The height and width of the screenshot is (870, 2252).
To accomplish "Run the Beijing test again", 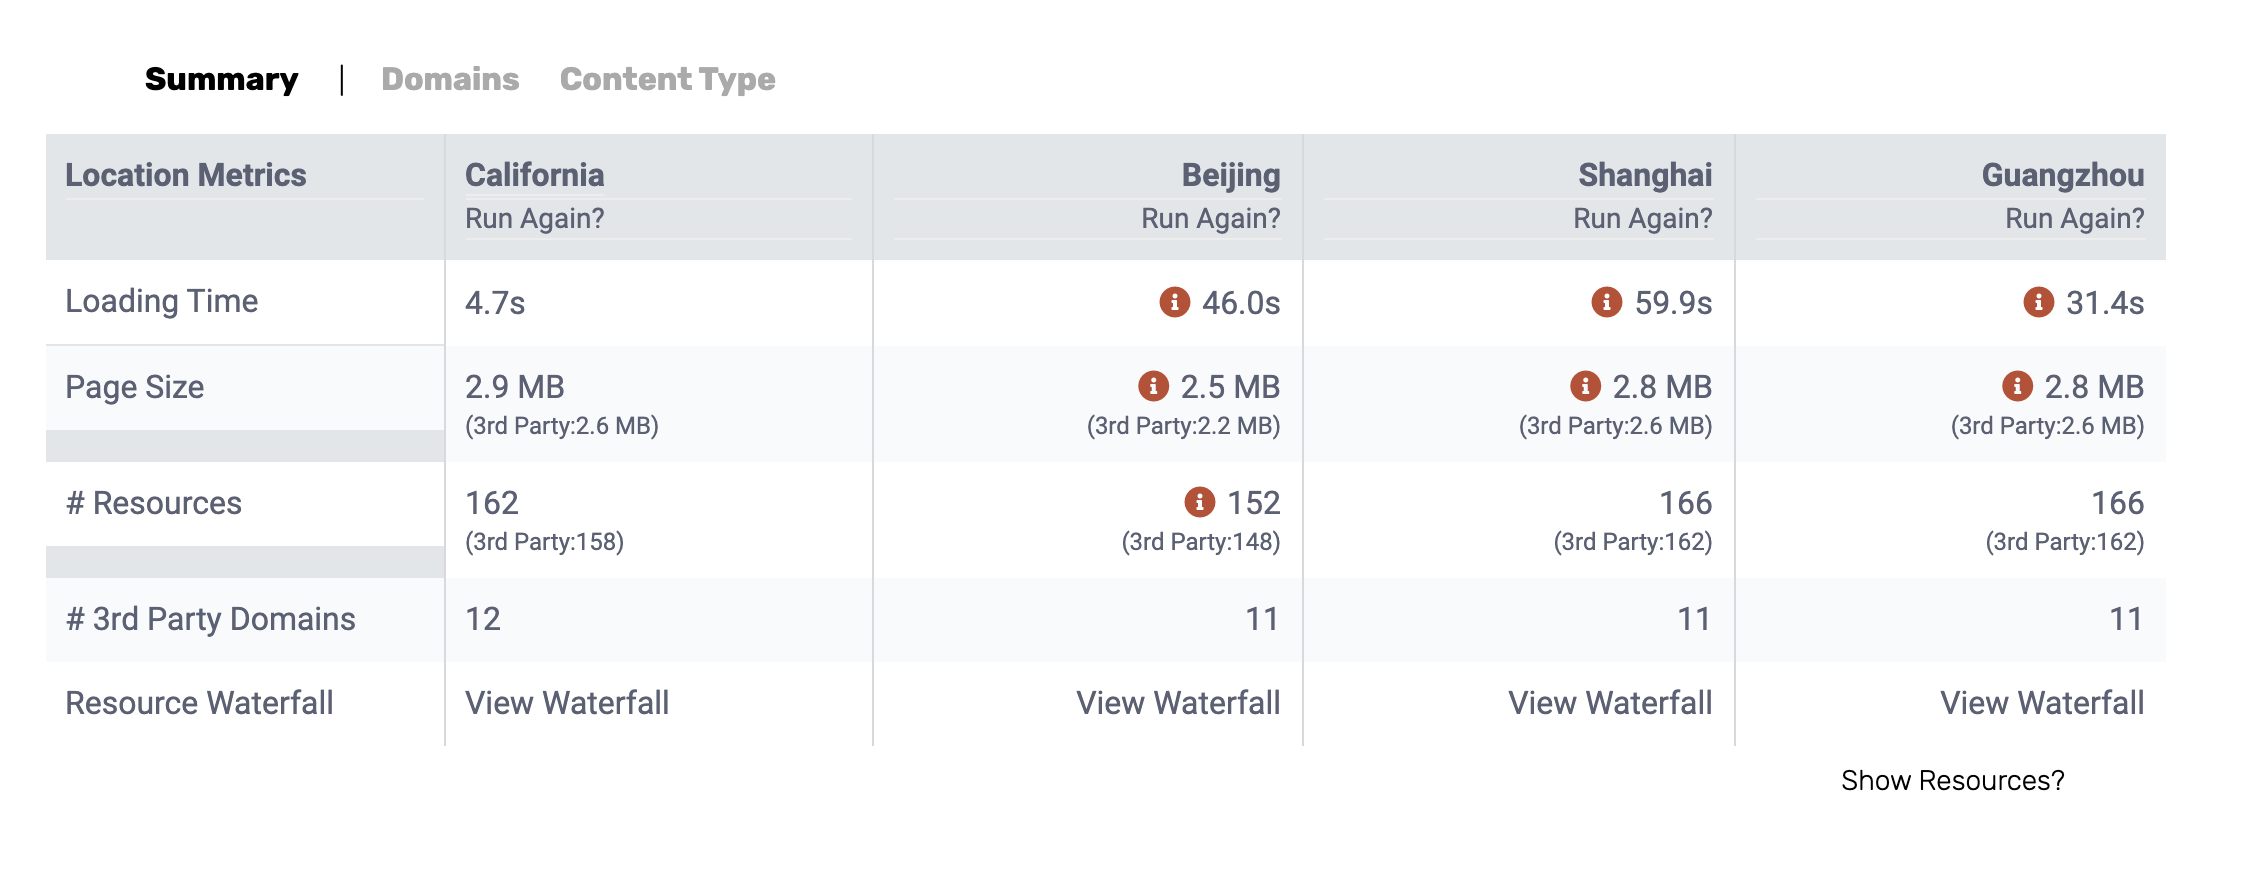I will [1211, 218].
